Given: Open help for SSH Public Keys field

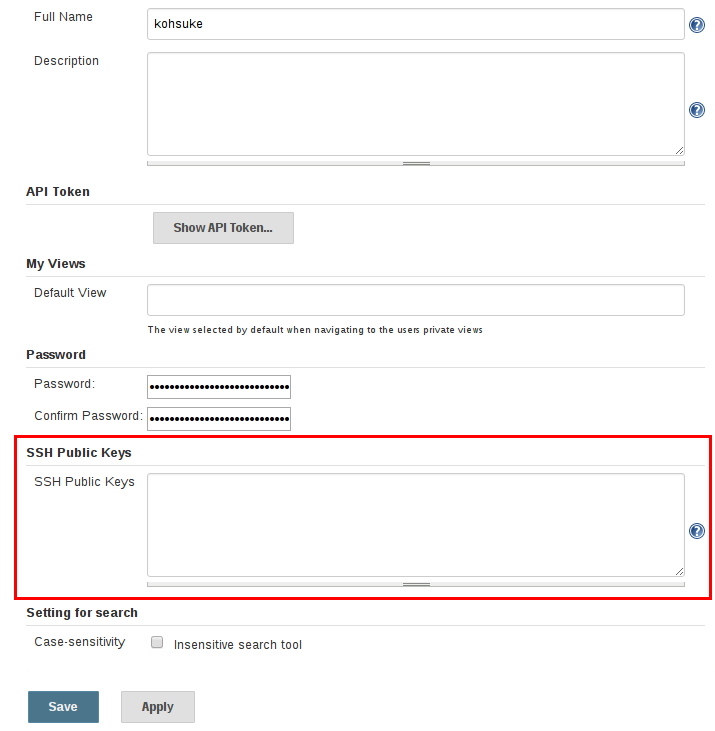Looking at the screenshot, I should [x=697, y=531].
